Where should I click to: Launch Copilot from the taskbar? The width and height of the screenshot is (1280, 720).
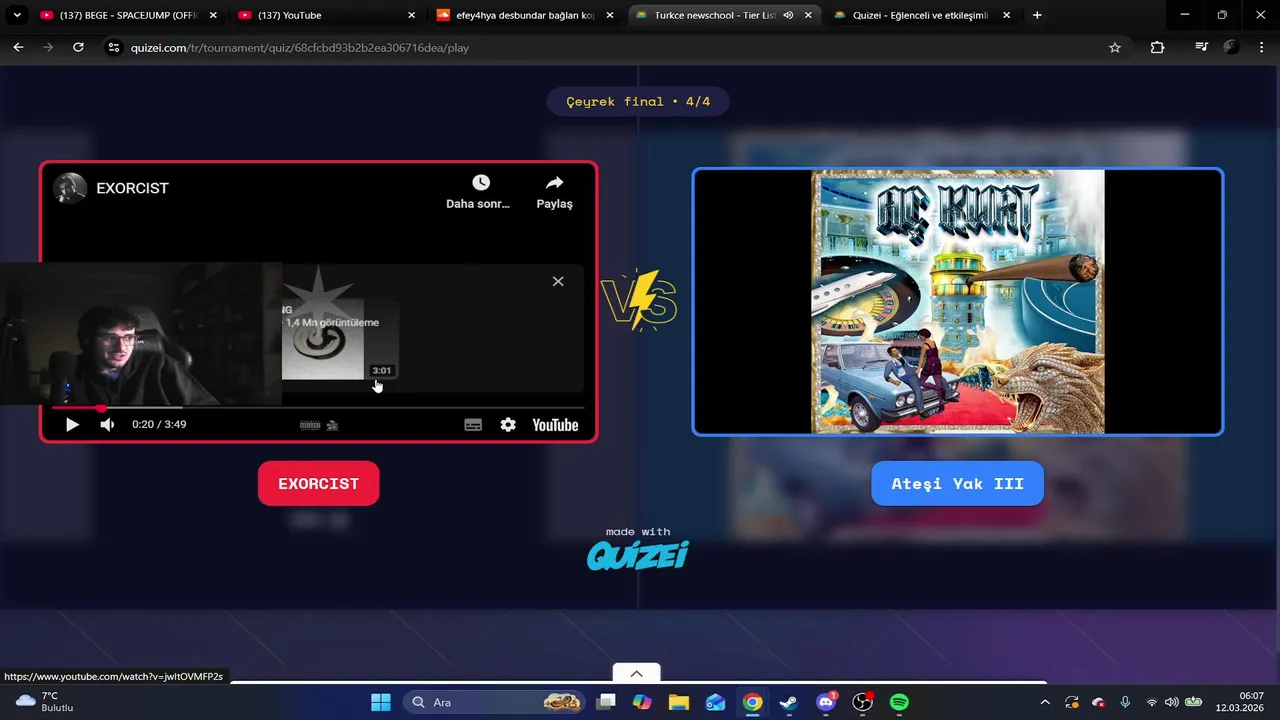[x=642, y=702]
